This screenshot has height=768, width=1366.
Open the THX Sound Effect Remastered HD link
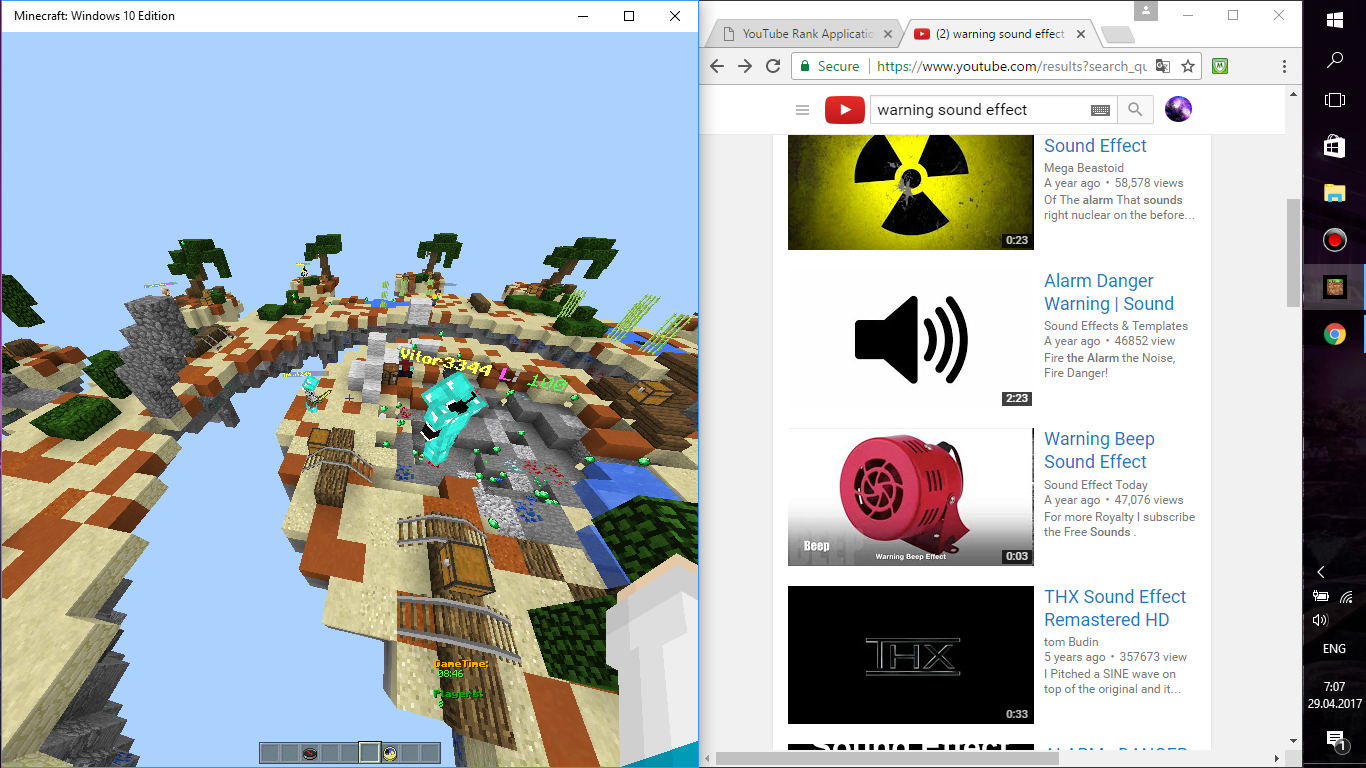pyautogui.click(x=1115, y=608)
